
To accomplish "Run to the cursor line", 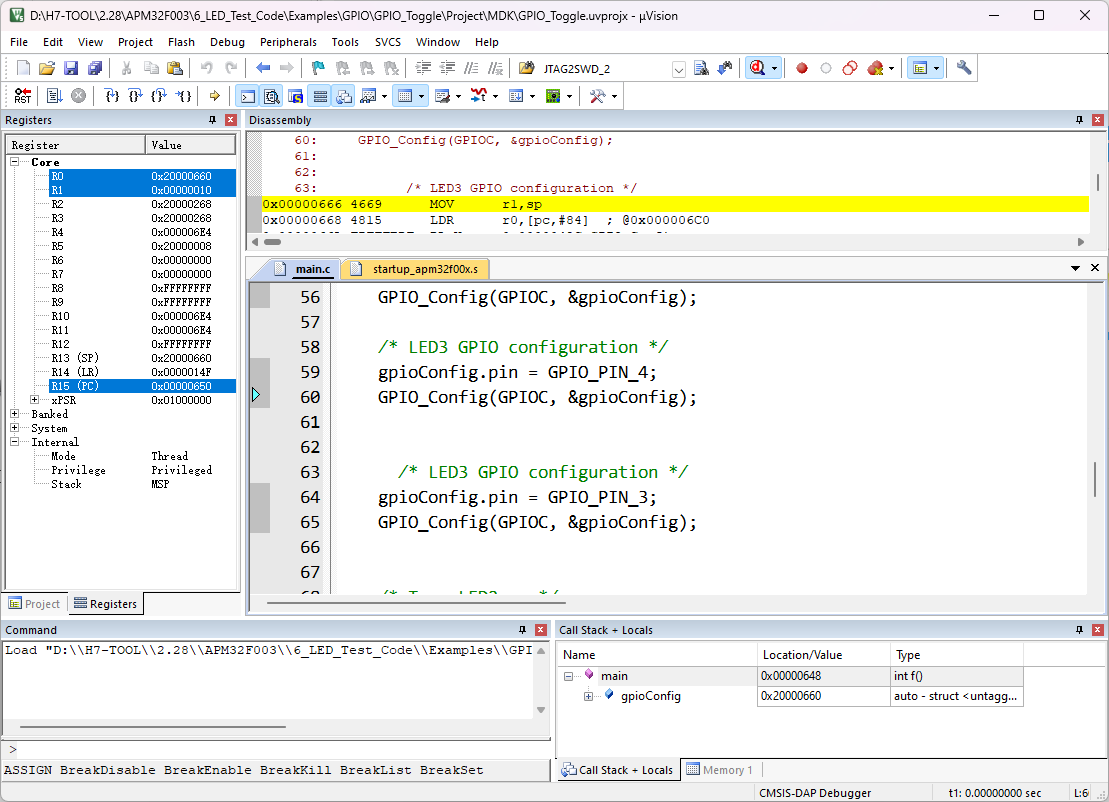I will (x=183, y=96).
